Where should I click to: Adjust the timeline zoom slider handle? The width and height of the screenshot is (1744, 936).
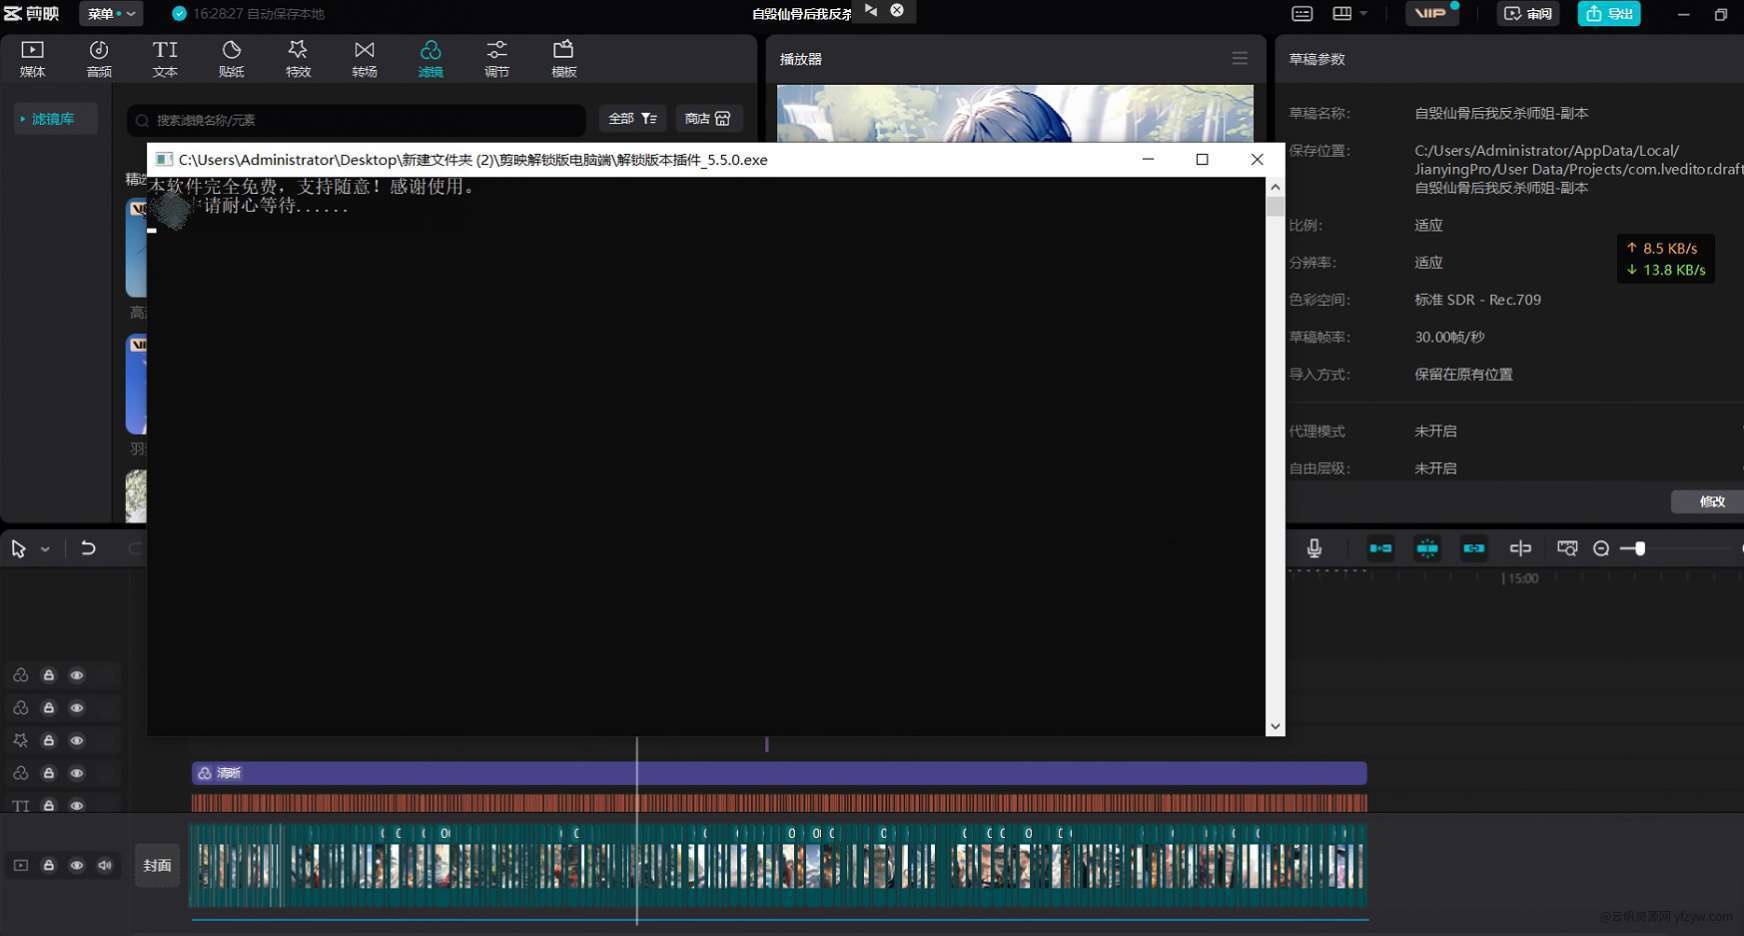1640,548
